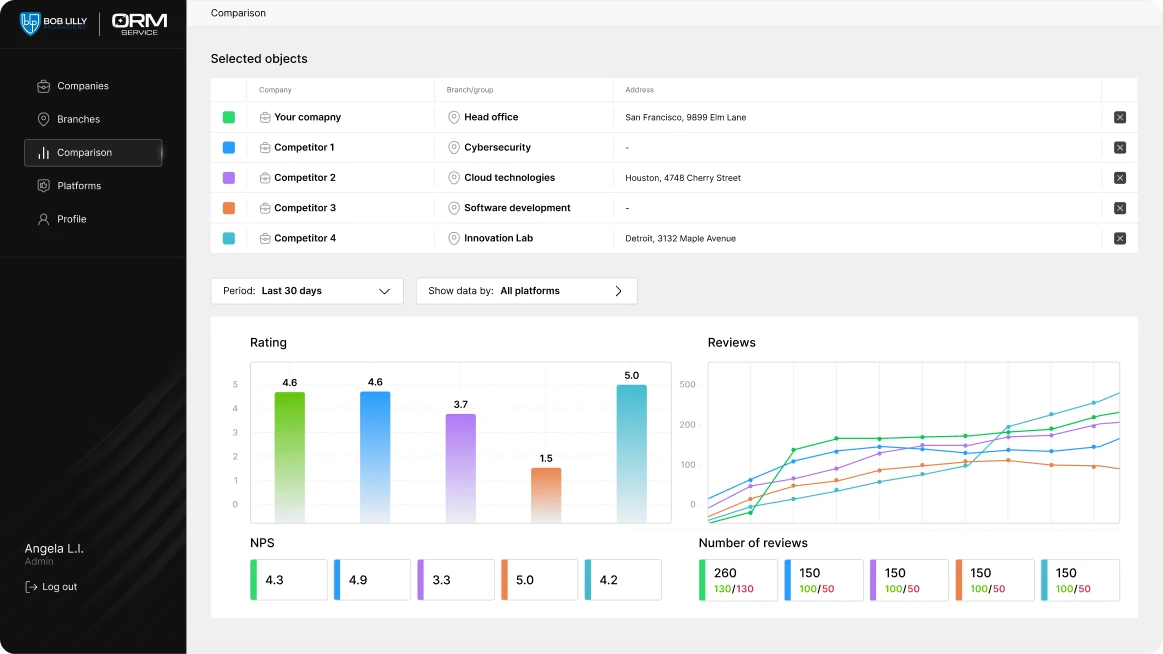Image resolution: width=1163 pixels, height=654 pixels.
Task: Click the green Your comapny color swatch
Action: (229, 117)
